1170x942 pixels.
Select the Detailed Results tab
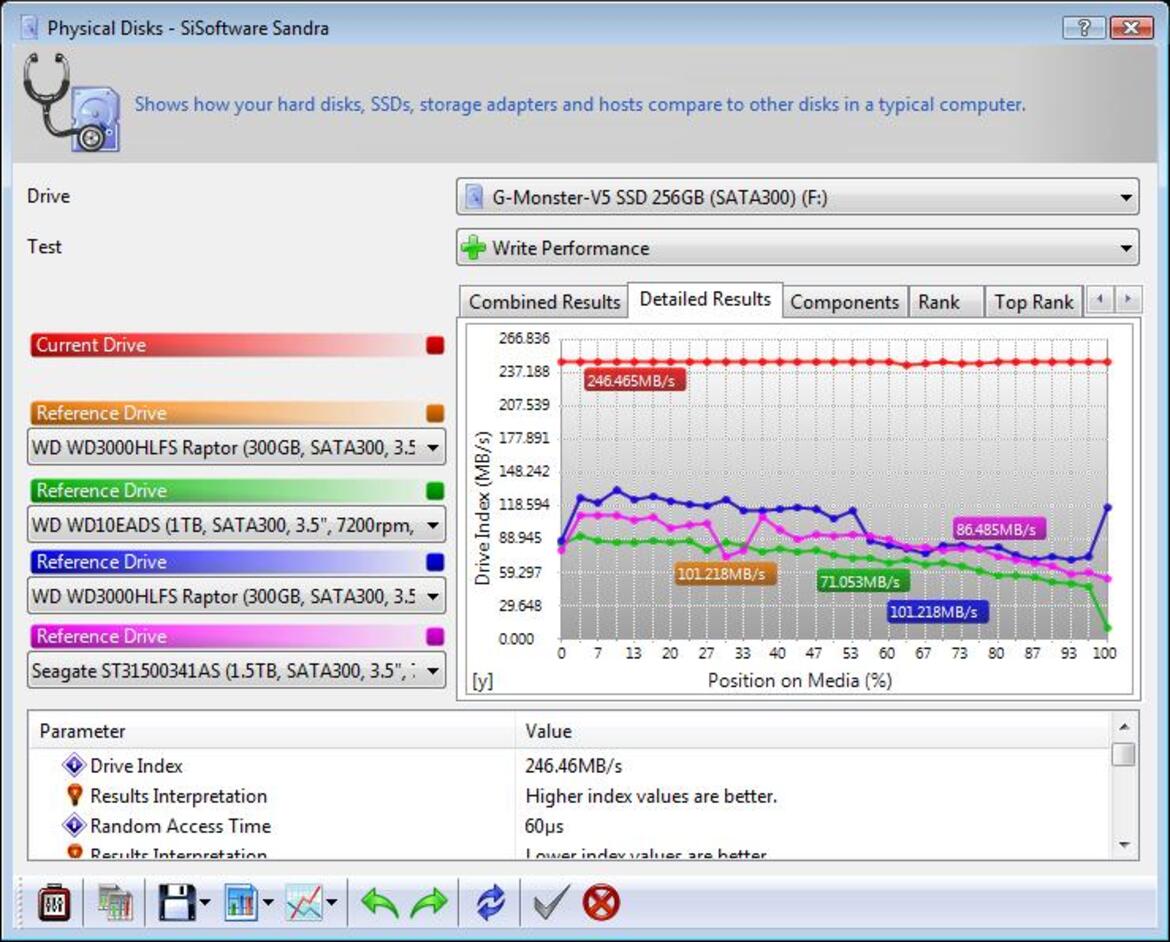705,299
